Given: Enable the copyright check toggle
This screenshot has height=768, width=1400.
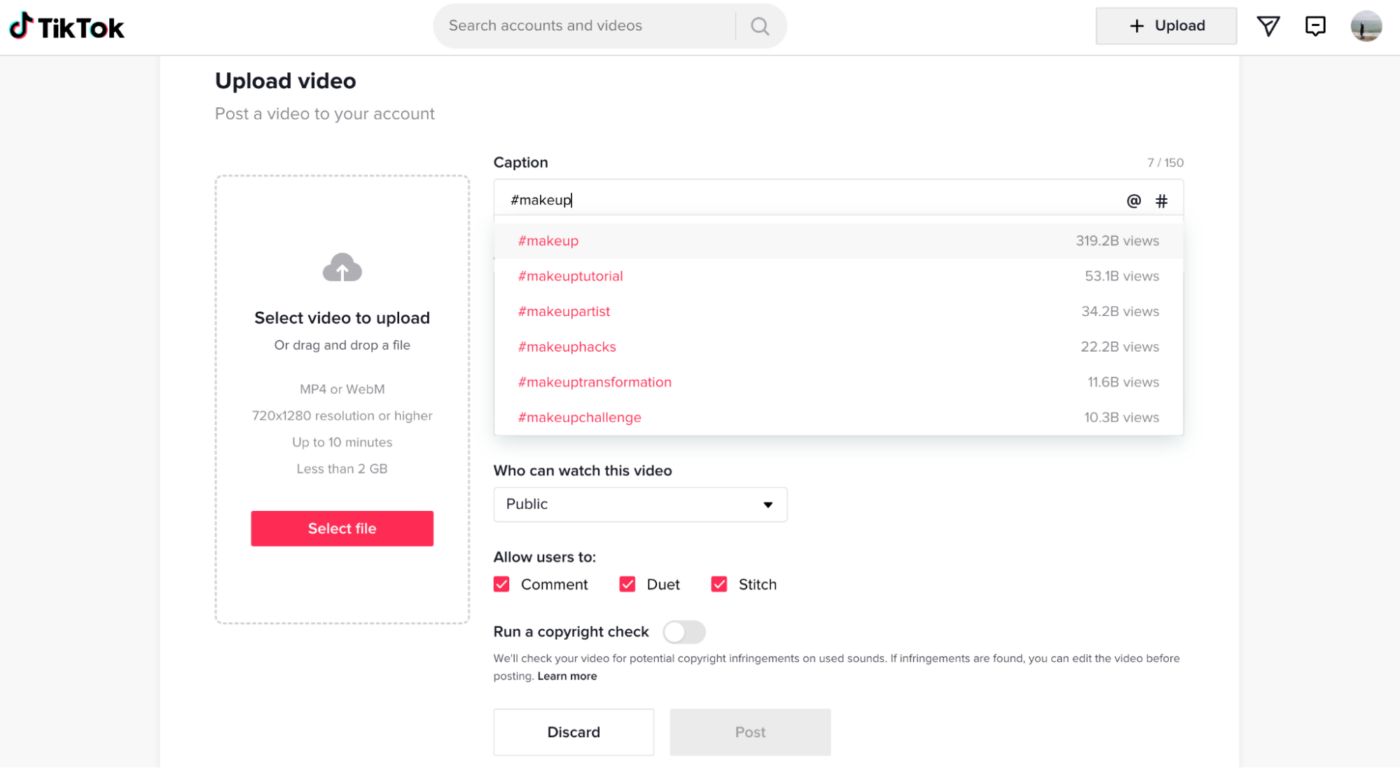Looking at the screenshot, I should 684,632.
